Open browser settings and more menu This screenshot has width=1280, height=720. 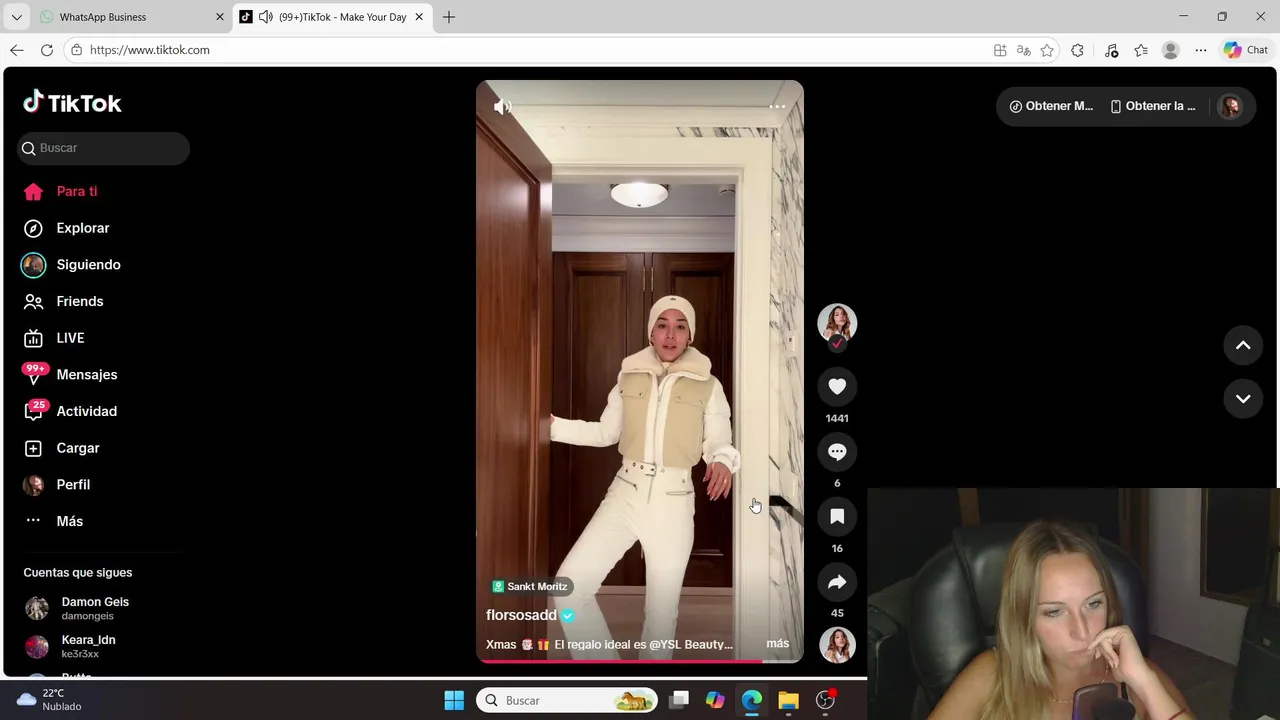click(1201, 50)
